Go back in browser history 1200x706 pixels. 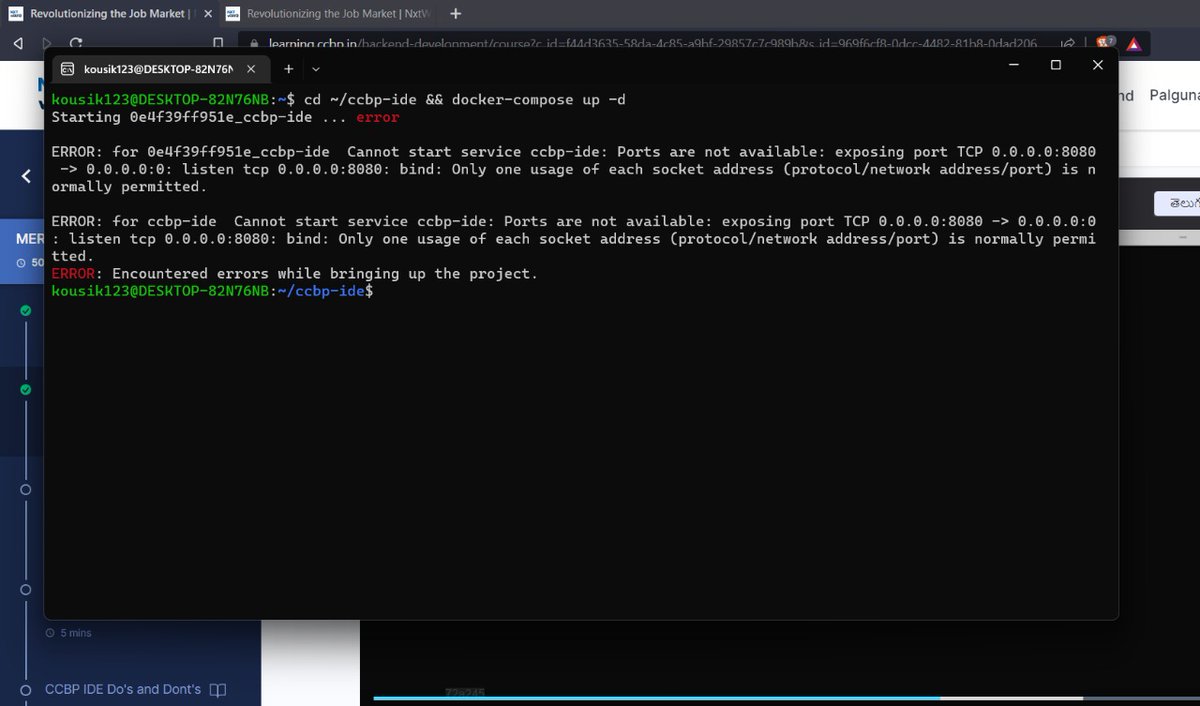[17, 43]
